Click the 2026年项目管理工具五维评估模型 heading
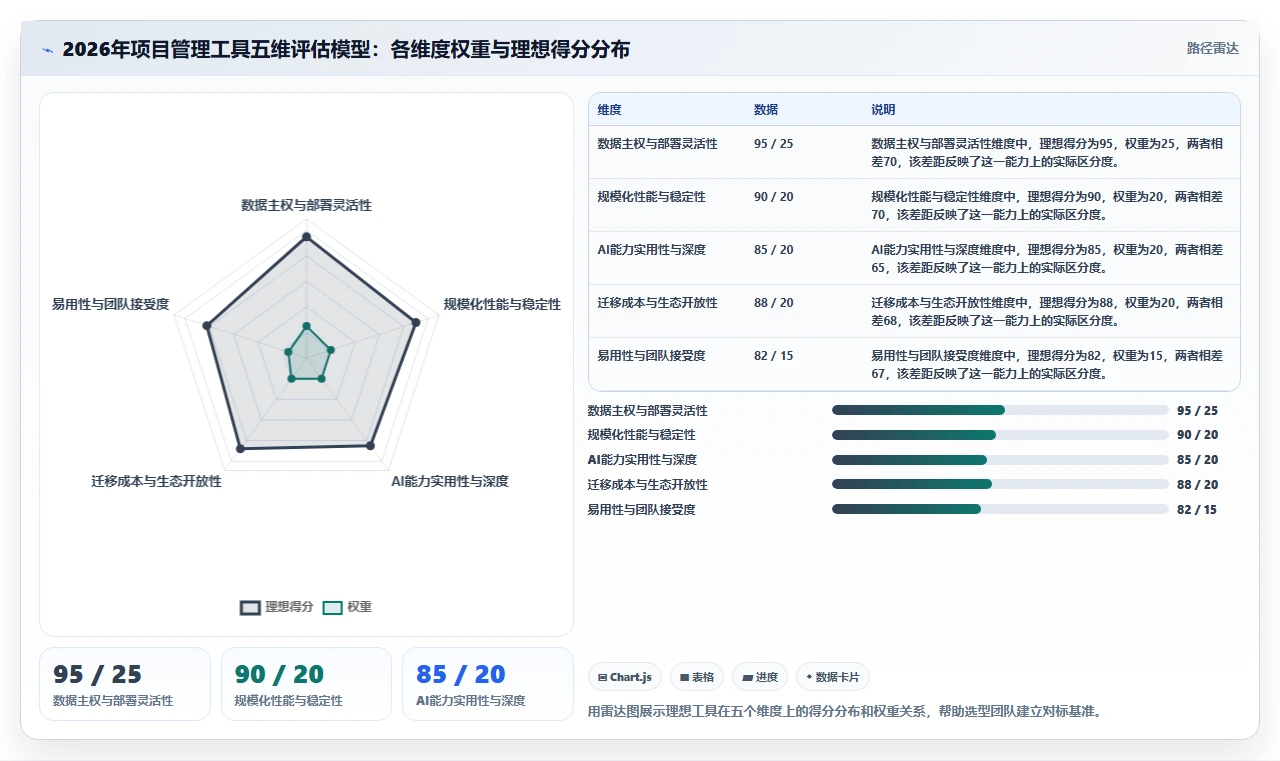 (x=346, y=49)
